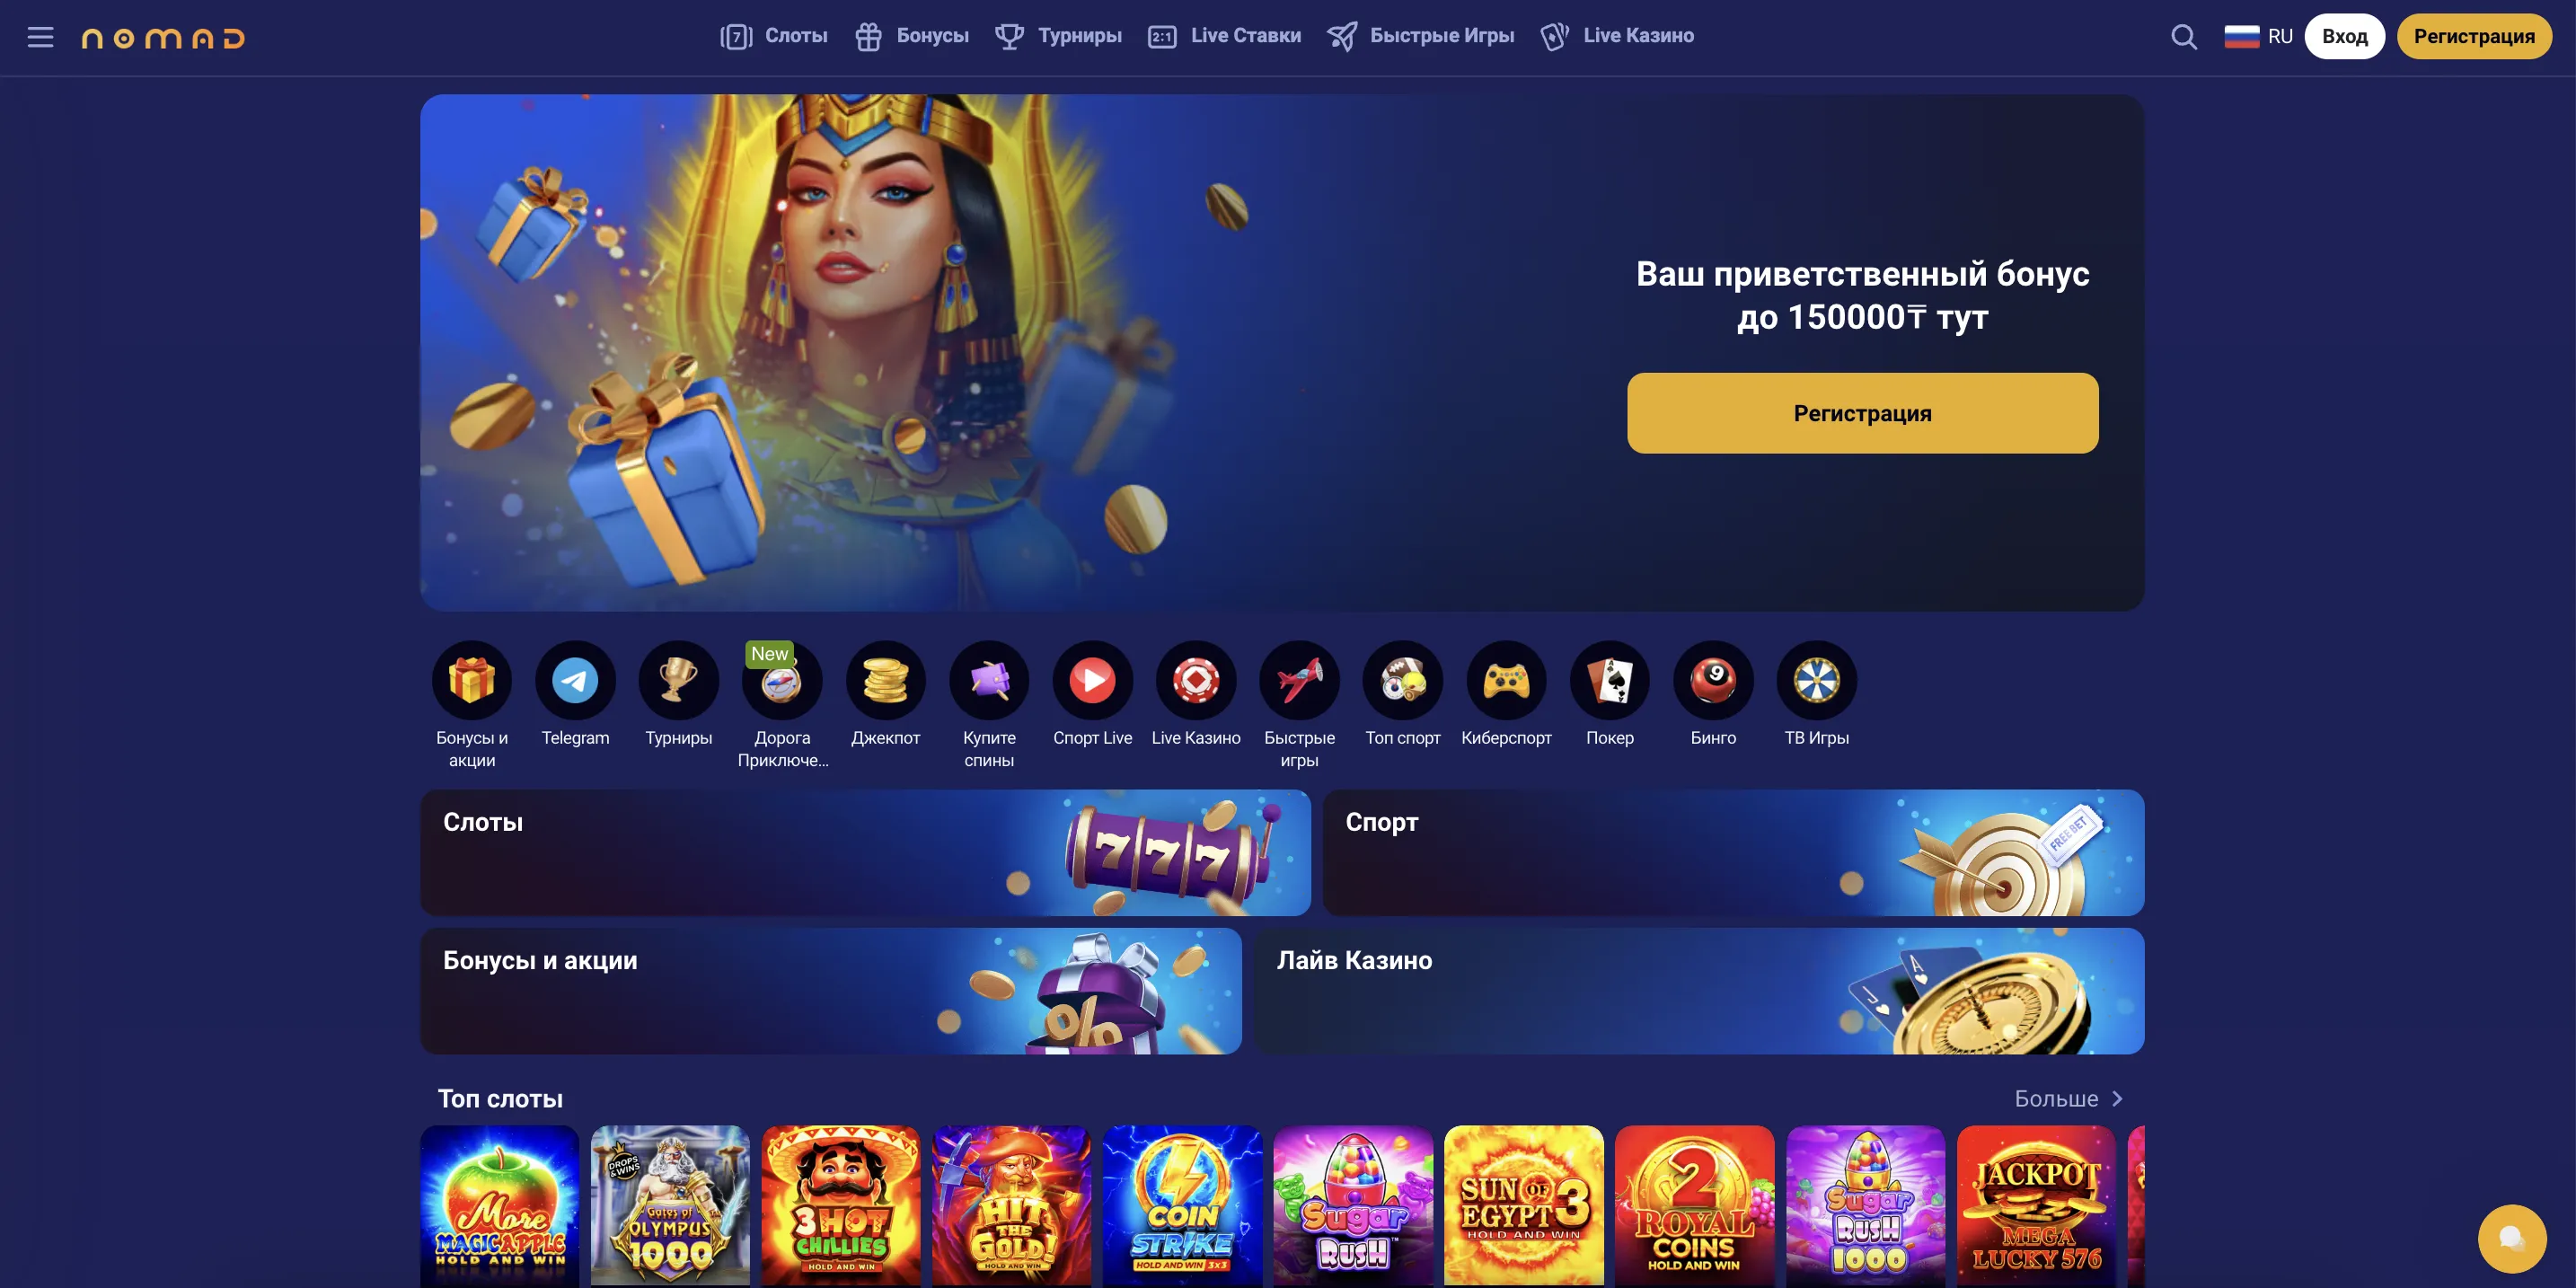Click the search magnifier icon
Viewport: 2576px width, 1288px height.
pos(2184,37)
